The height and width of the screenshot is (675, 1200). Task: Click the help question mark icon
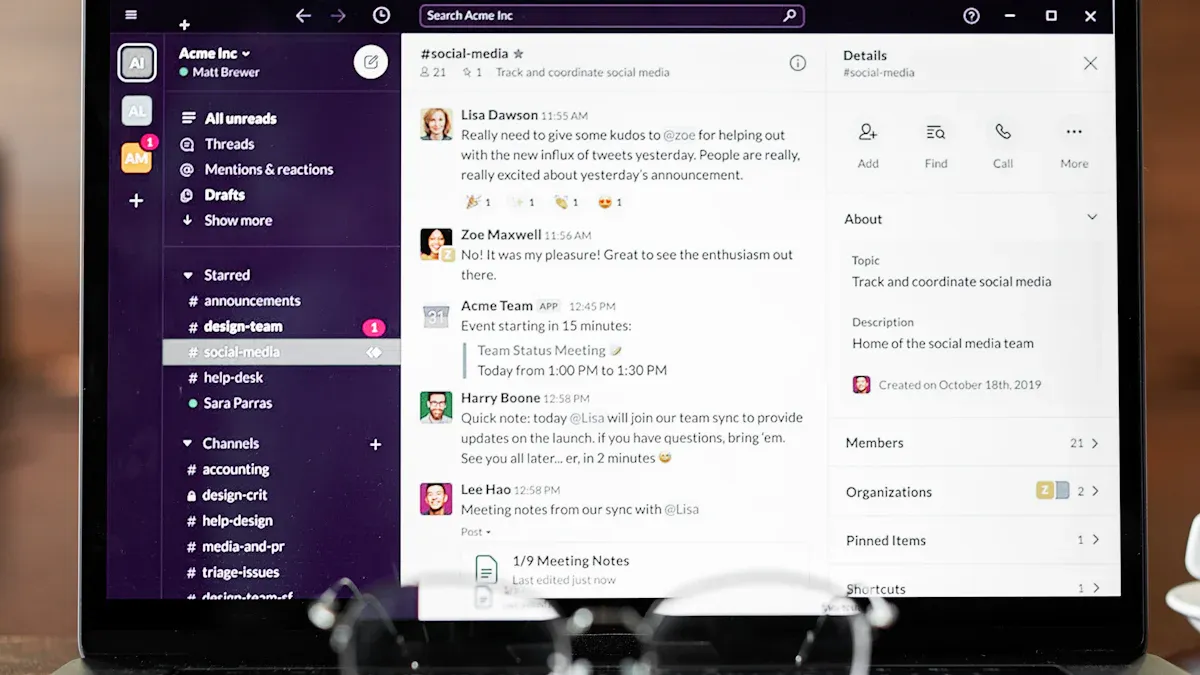pos(971,15)
